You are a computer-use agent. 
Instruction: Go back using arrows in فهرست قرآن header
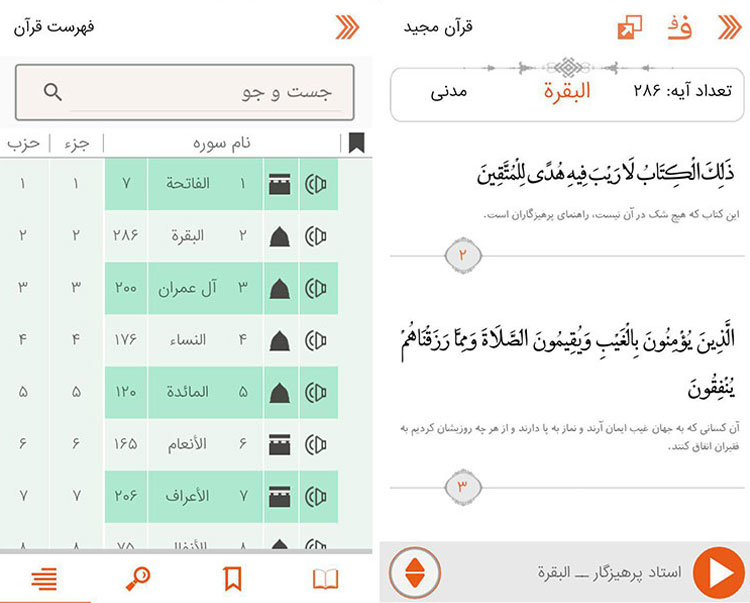point(347,27)
